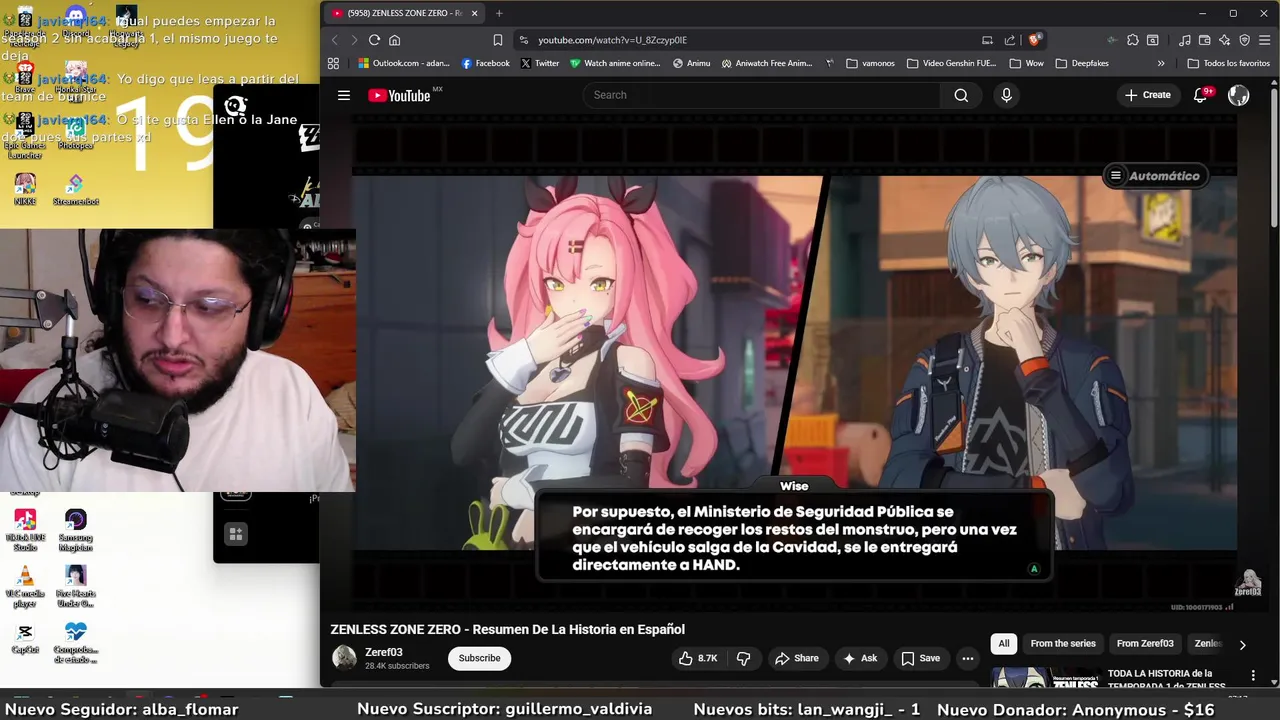
Task: Click the YouTube search magnifier button
Action: [961, 95]
